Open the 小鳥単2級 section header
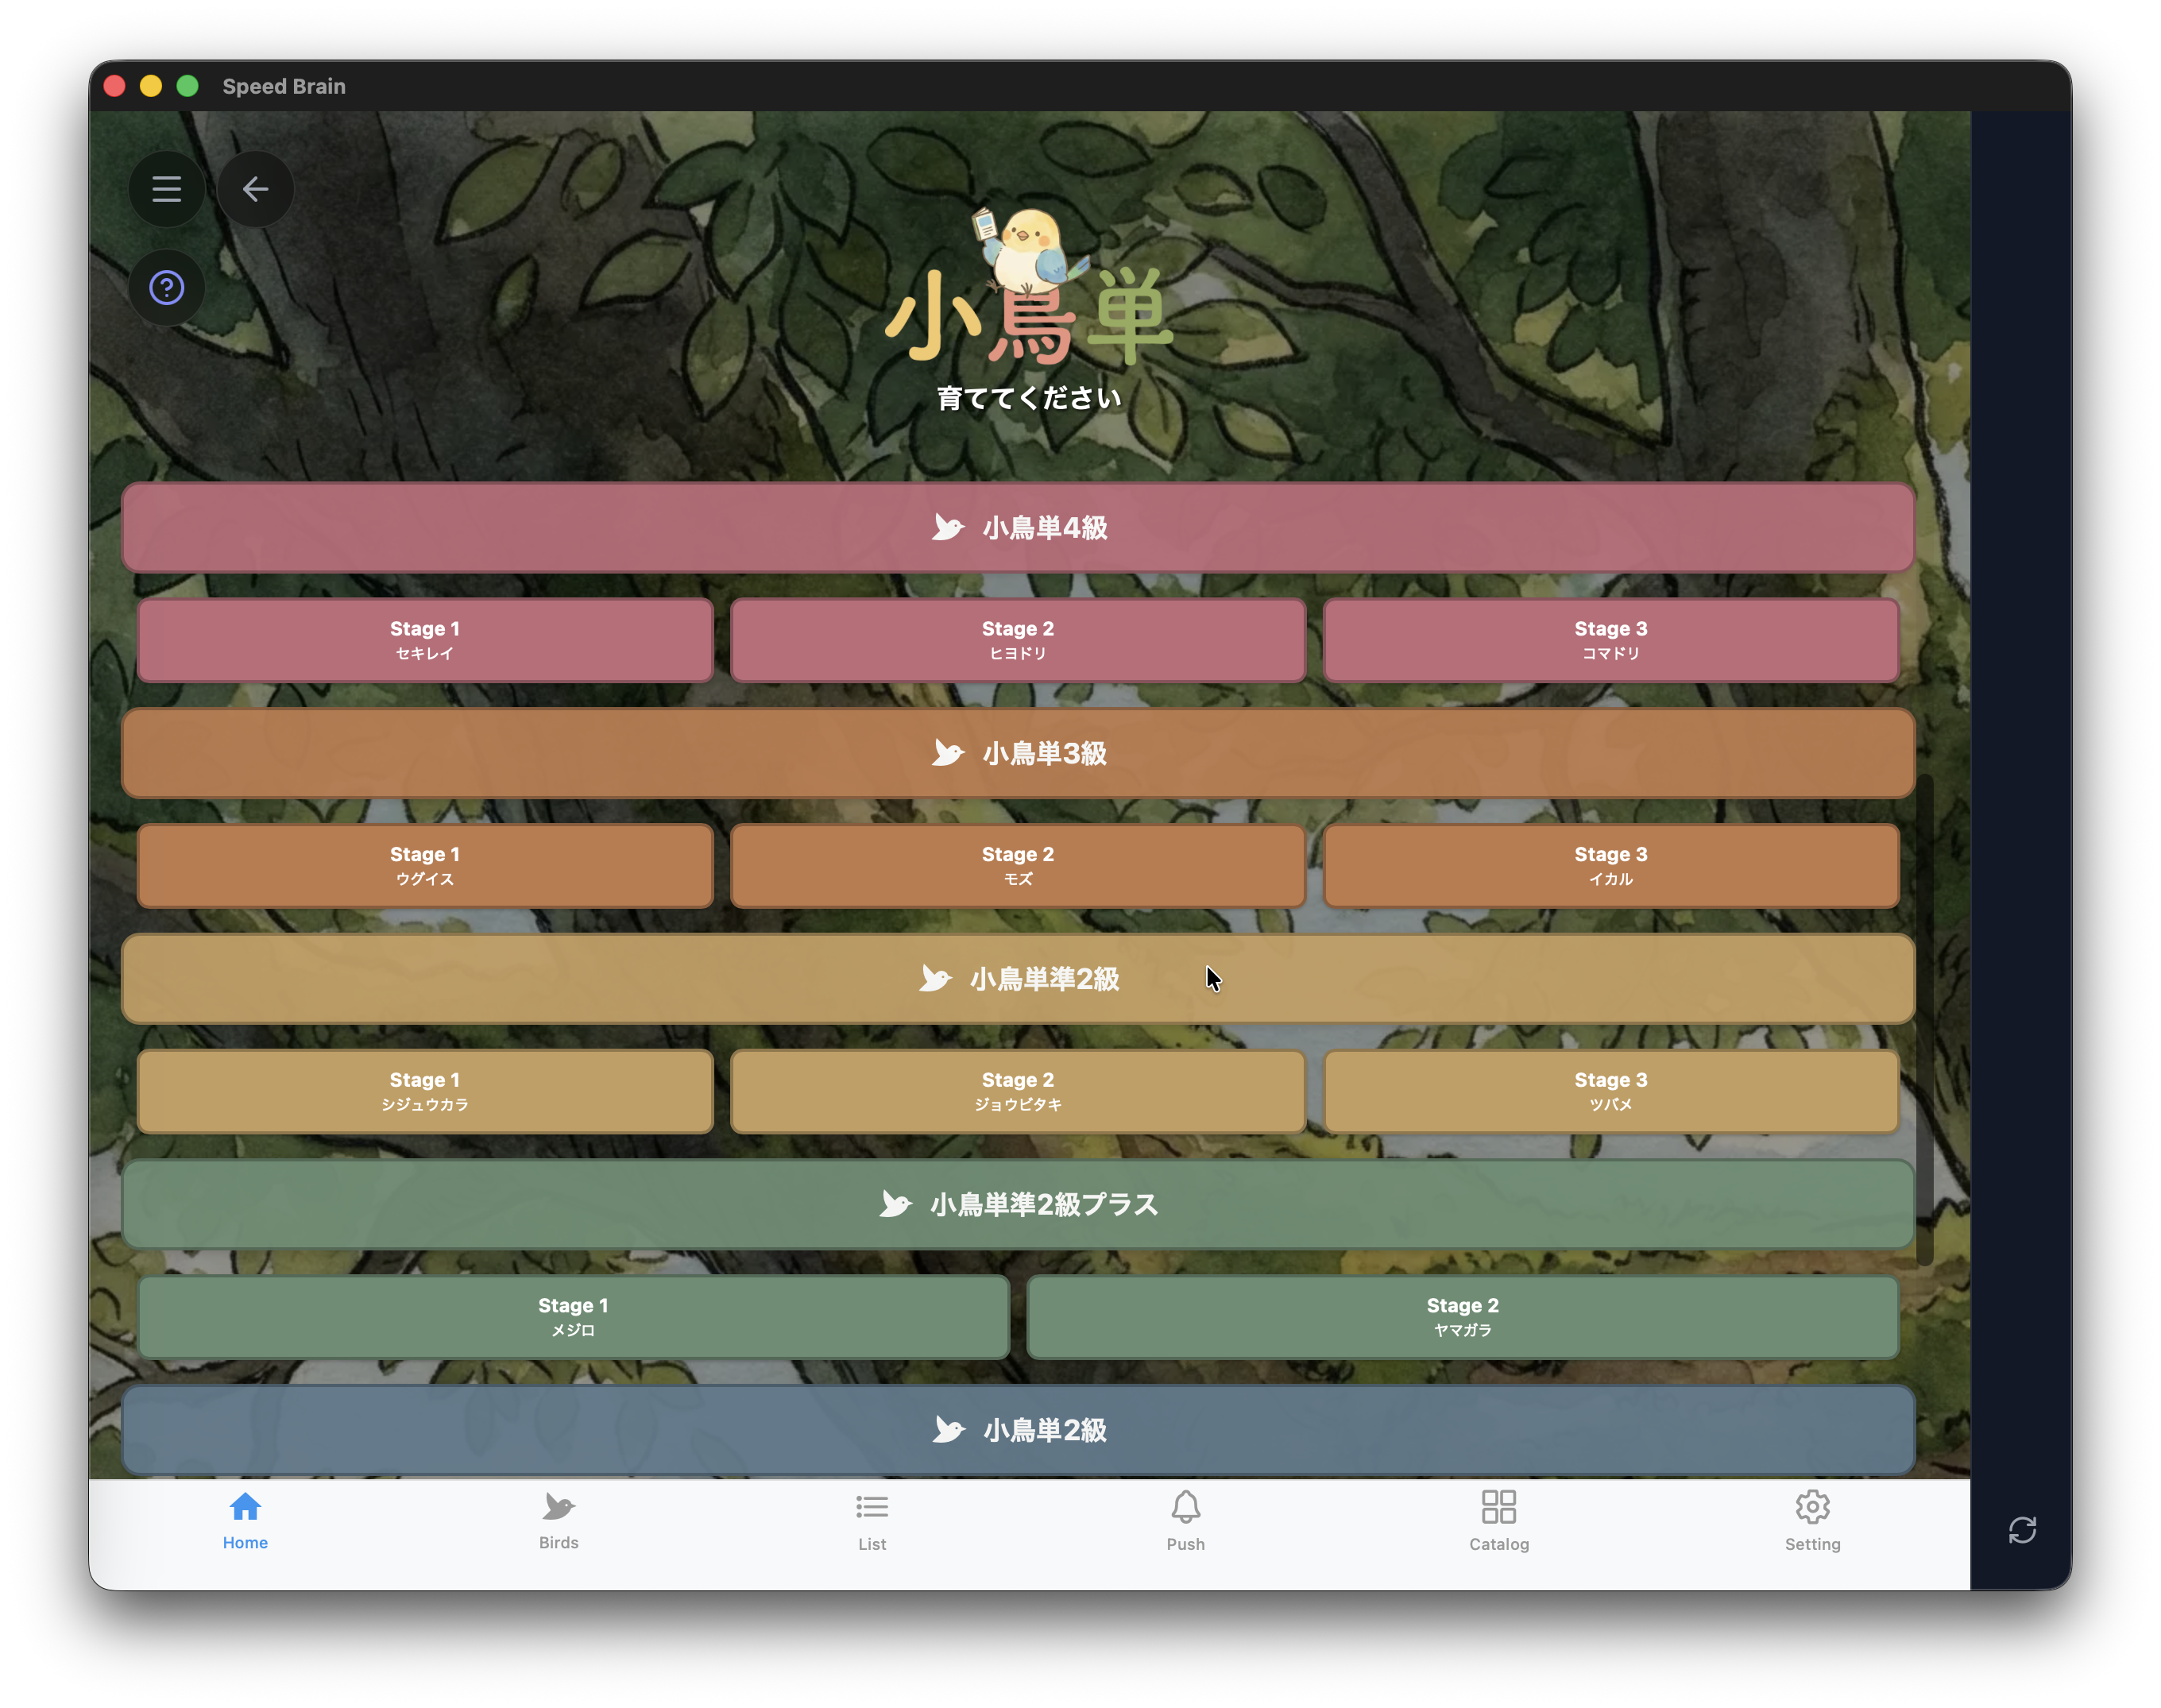Screen dimensions: 2161x1708 tap(1017, 1429)
